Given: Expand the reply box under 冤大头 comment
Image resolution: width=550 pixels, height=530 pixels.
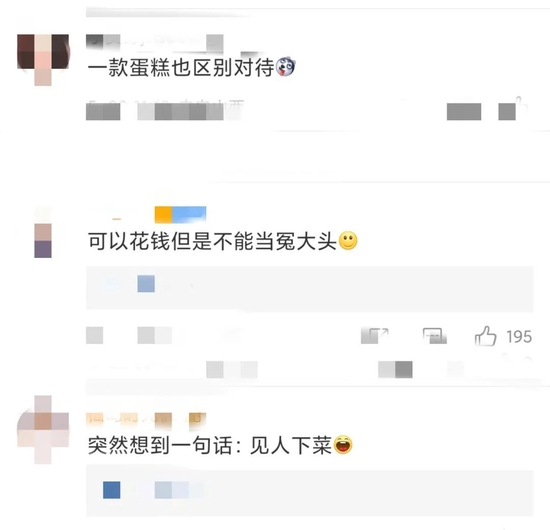Looking at the screenshot, I should (x=310, y=288).
